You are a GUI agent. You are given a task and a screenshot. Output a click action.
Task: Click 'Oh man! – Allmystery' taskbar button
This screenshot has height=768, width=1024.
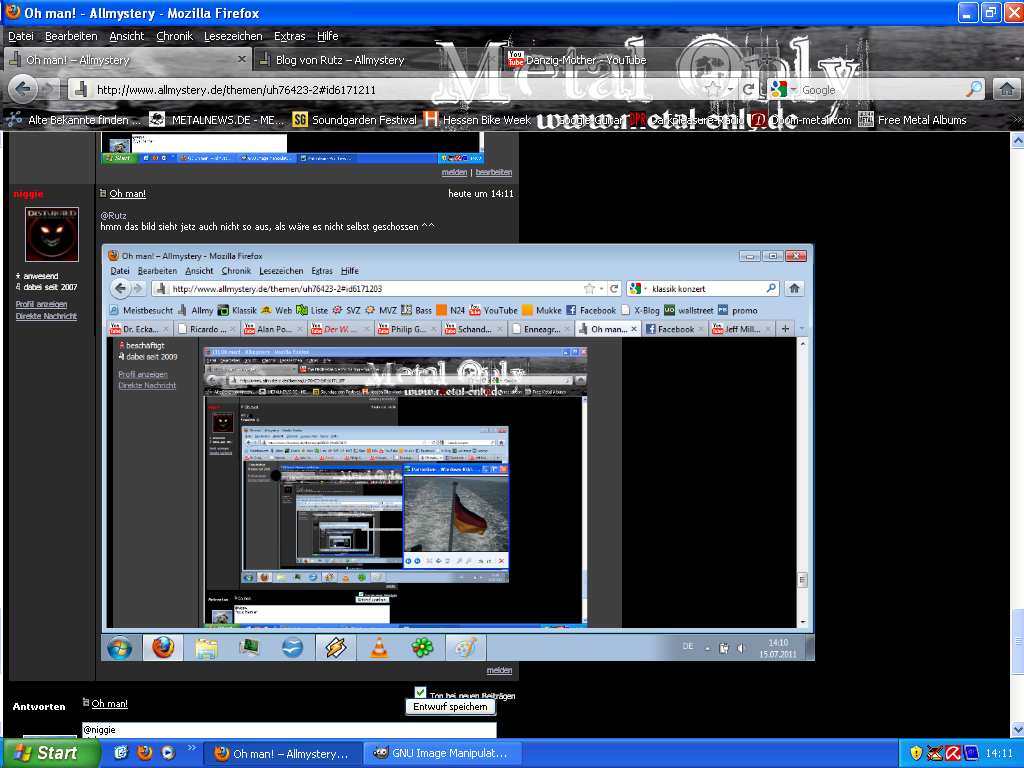click(283, 753)
